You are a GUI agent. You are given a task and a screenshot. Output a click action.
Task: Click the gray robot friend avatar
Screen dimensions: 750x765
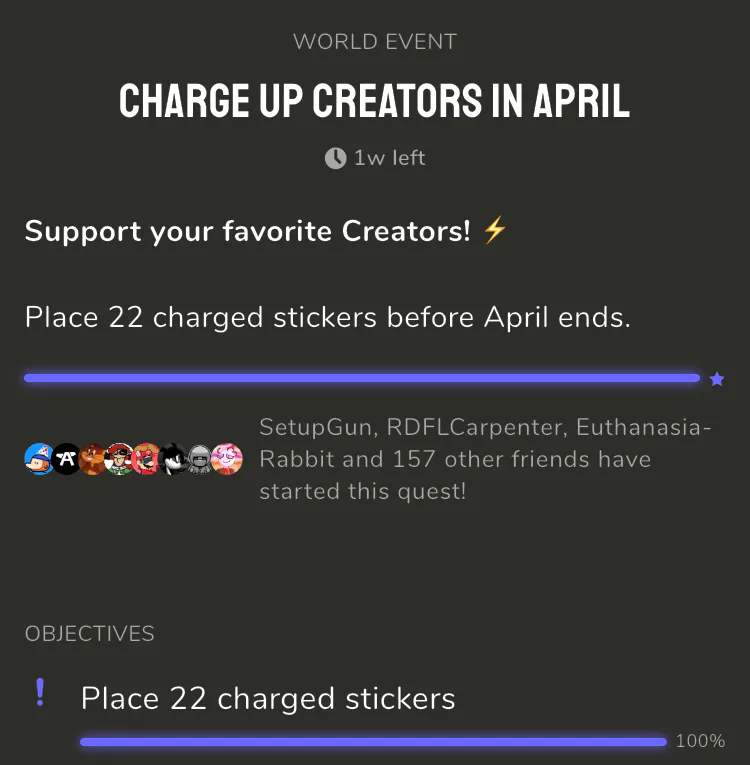[x=200, y=459]
